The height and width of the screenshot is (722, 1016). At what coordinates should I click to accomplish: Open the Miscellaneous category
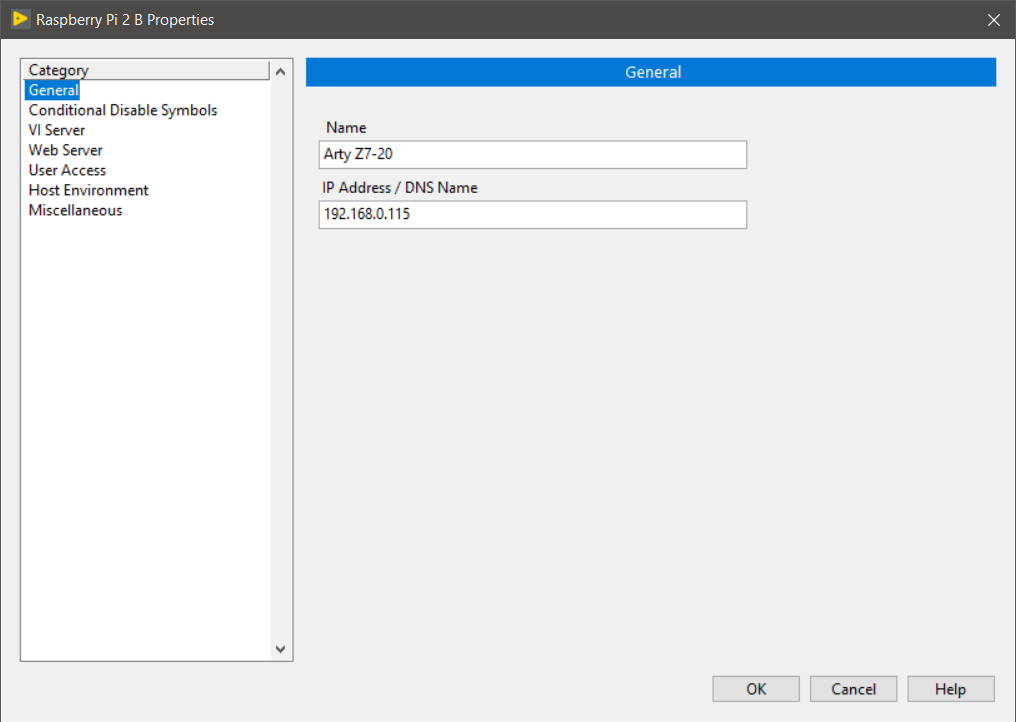coord(75,211)
